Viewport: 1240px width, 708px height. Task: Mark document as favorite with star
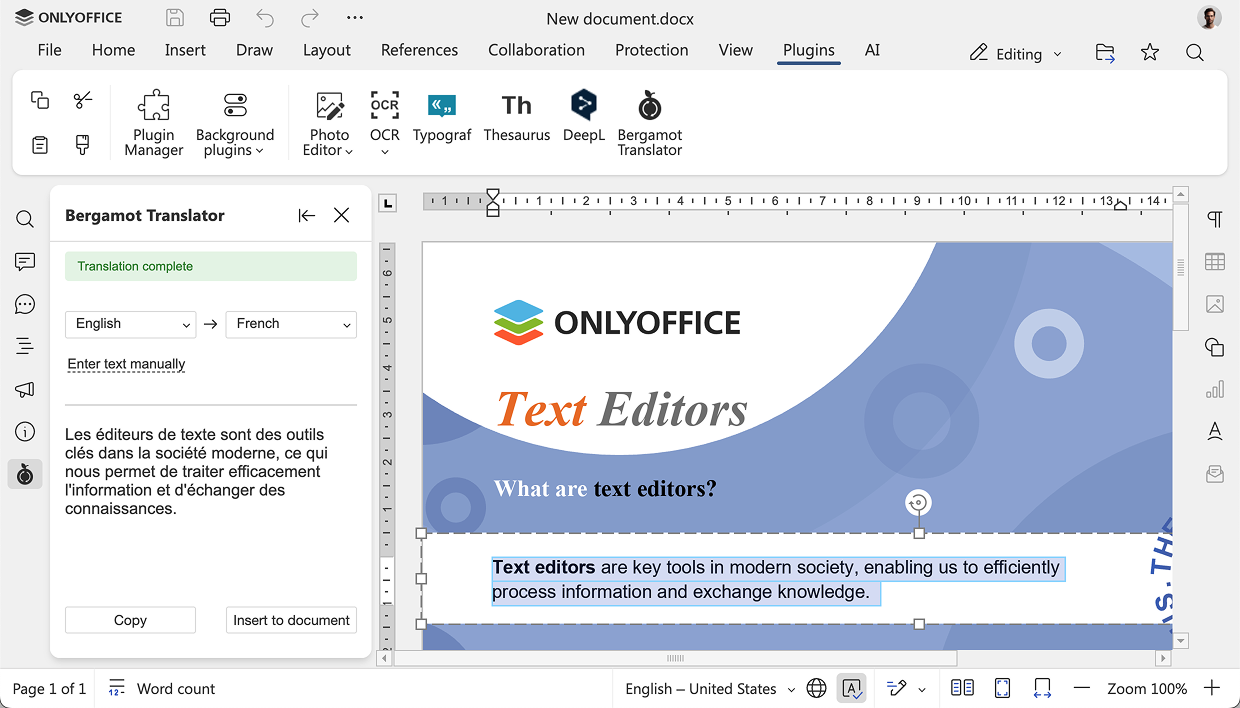pyautogui.click(x=1150, y=52)
